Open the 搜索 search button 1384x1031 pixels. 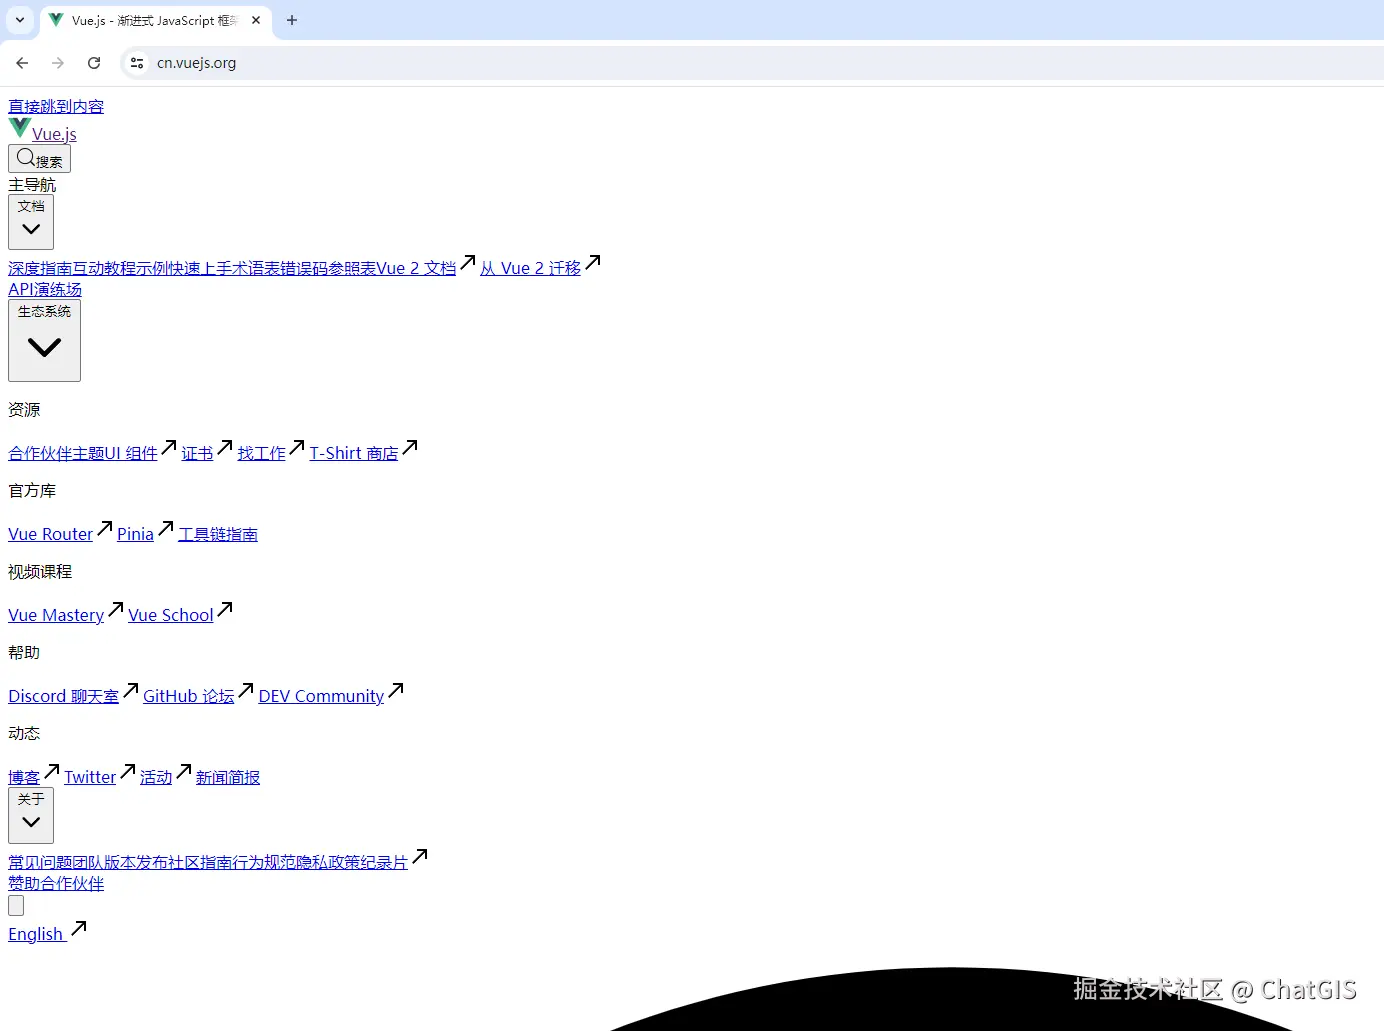39,159
